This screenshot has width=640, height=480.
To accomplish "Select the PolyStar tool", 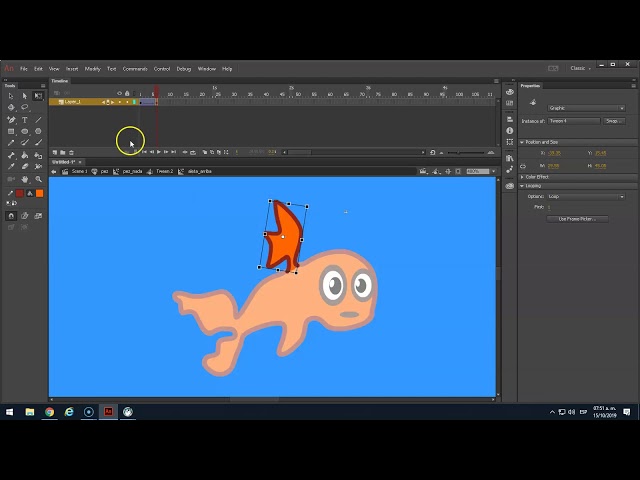I will coord(38,131).
